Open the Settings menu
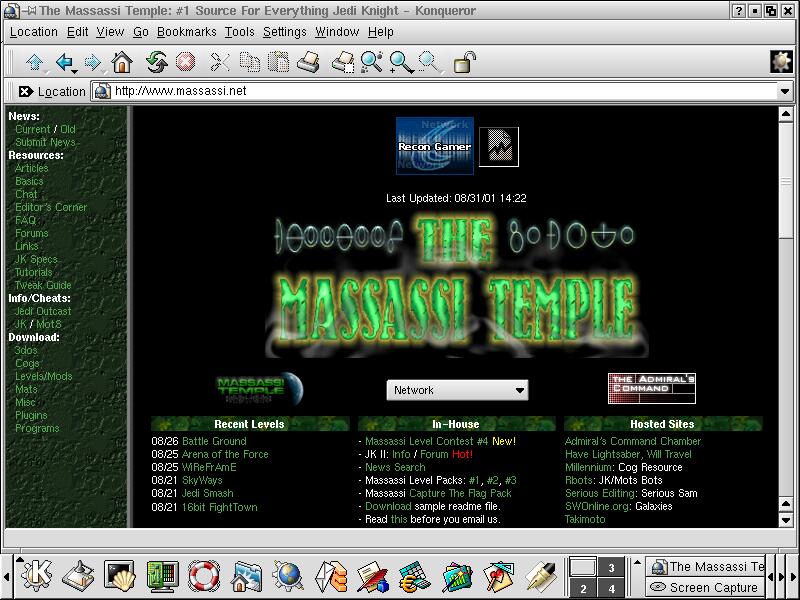This screenshot has height=600, width=800. click(x=285, y=32)
